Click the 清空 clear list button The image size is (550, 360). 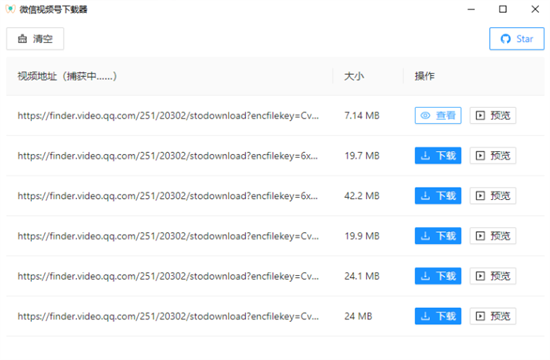coord(35,39)
